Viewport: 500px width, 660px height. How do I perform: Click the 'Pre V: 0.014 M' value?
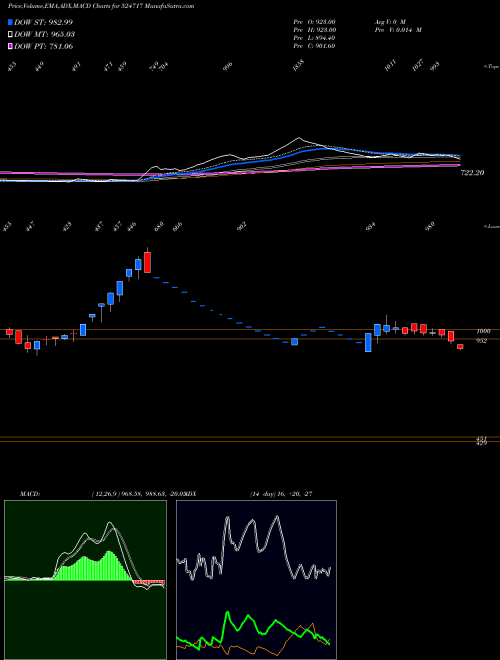(x=397, y=30)
